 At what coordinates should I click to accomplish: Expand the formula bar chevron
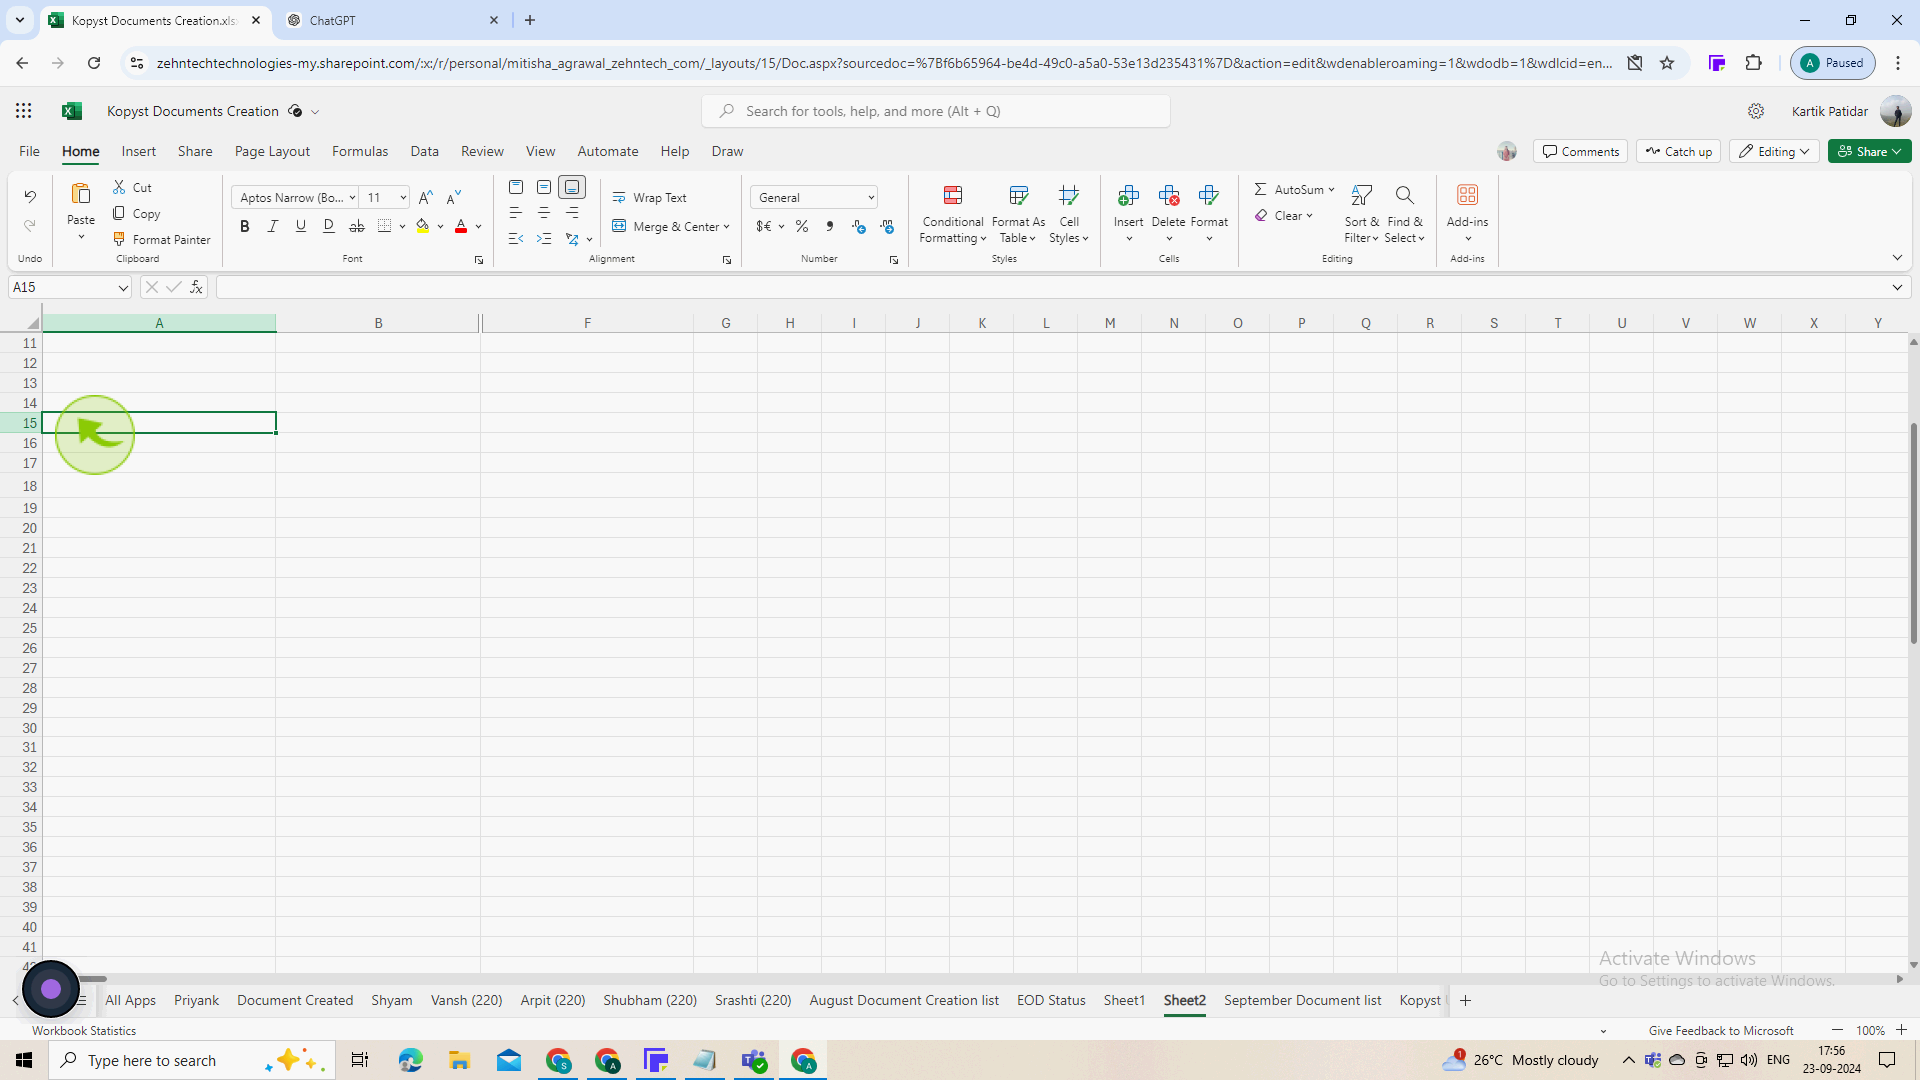[1897, 288]
